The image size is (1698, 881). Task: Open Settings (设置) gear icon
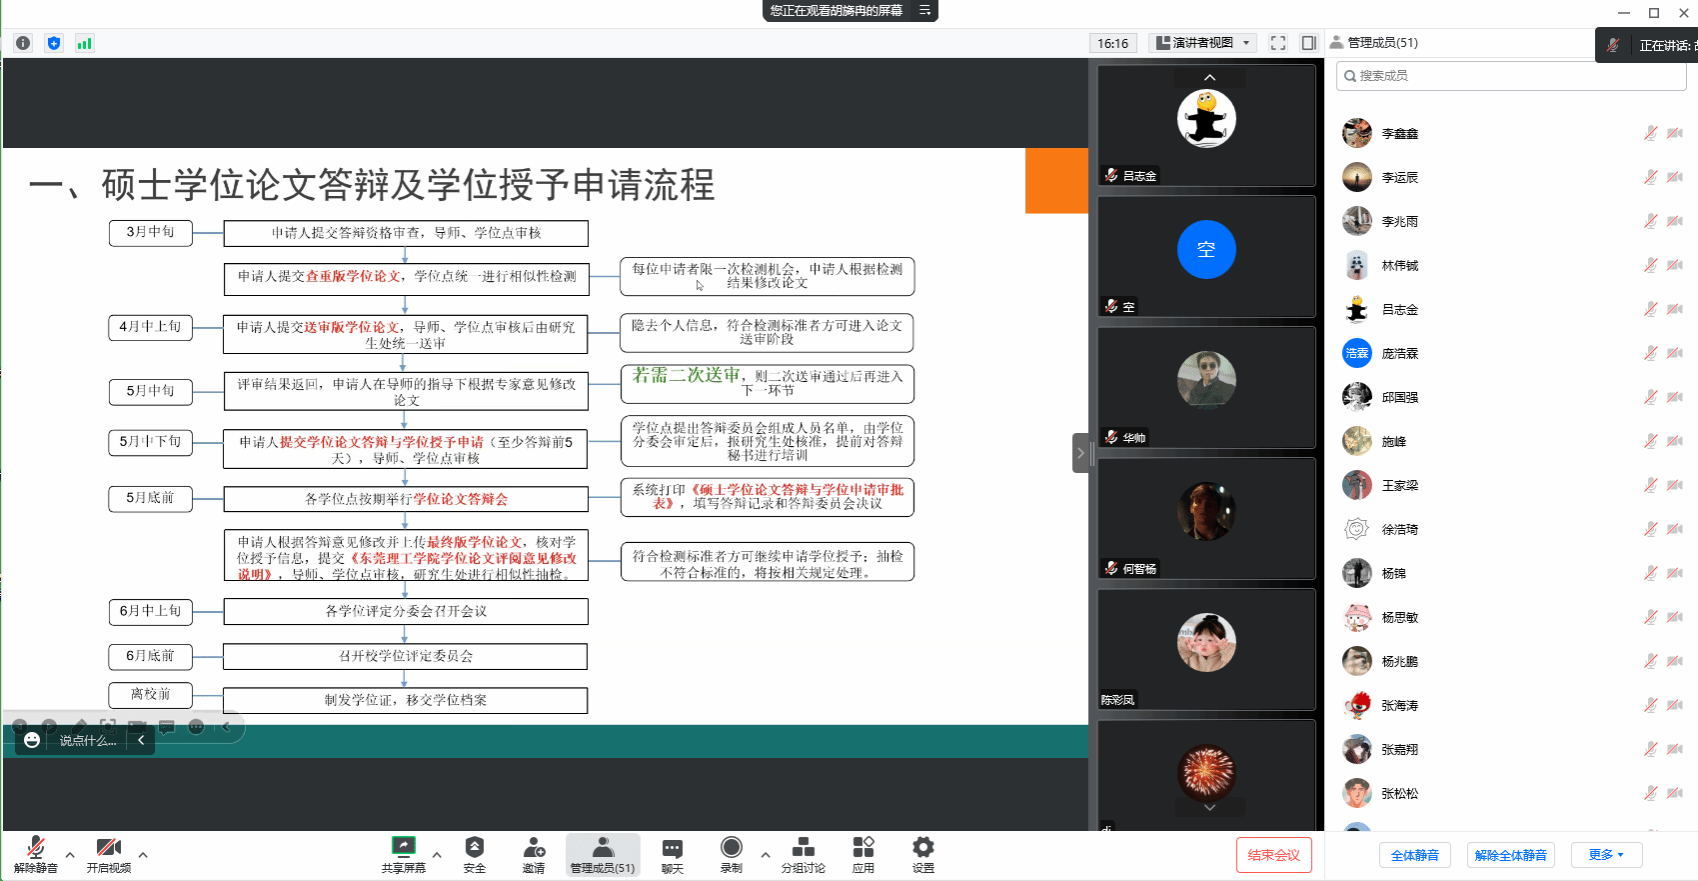pos(923,848)
